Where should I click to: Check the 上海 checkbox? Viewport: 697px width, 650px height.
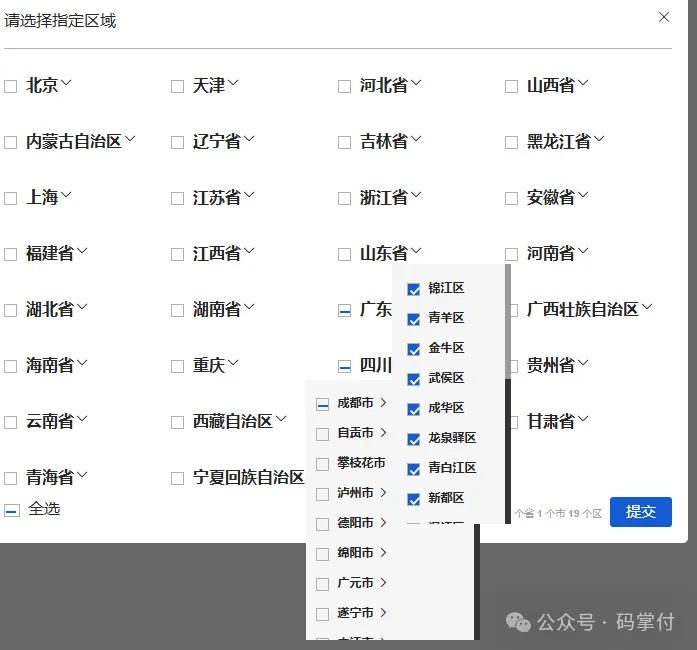pyautogui.click(x=11, y=198)
